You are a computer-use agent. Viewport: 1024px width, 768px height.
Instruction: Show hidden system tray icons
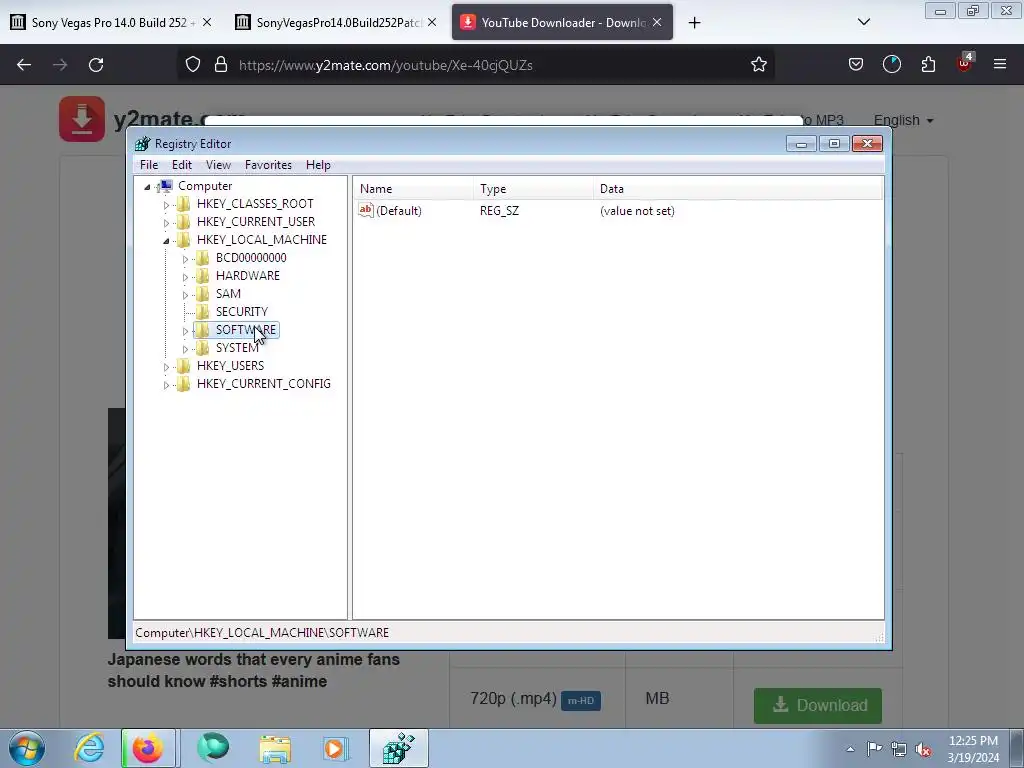point(850,749)
